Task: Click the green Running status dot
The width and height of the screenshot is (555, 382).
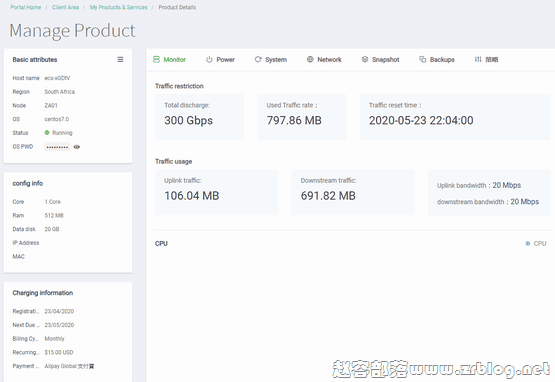Action: tap(47, 133)
